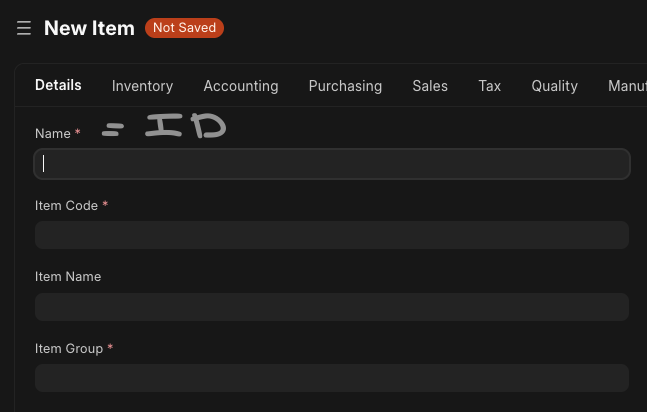The width and height of the screenshot is (647, 412).
Task: Click the Item Name label
Action: pyautogui.click(x=68, y=276)
